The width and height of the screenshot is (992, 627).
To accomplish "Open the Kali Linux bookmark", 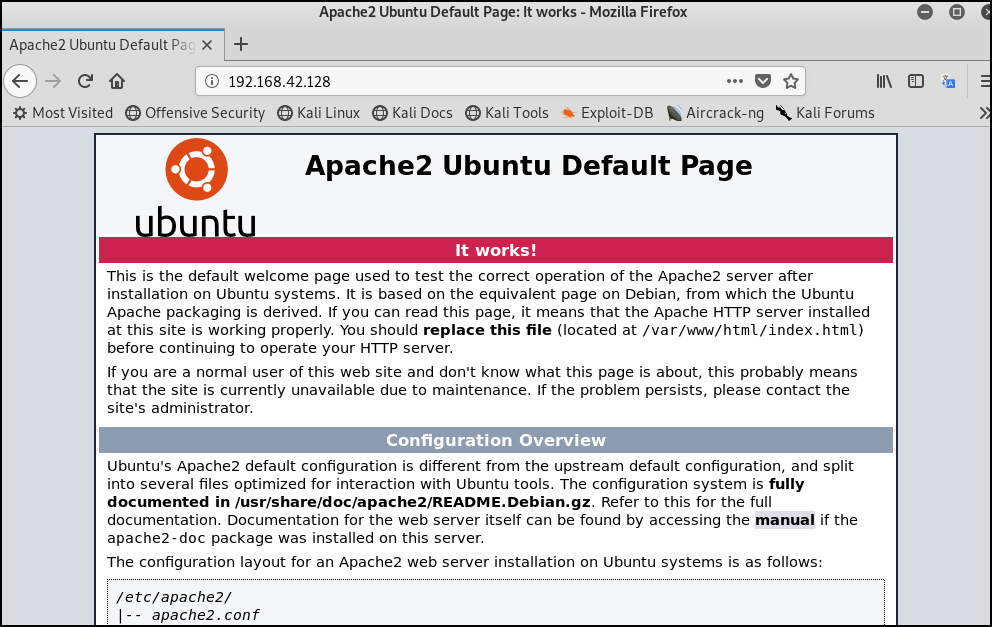I will click(x=319, y=113).
